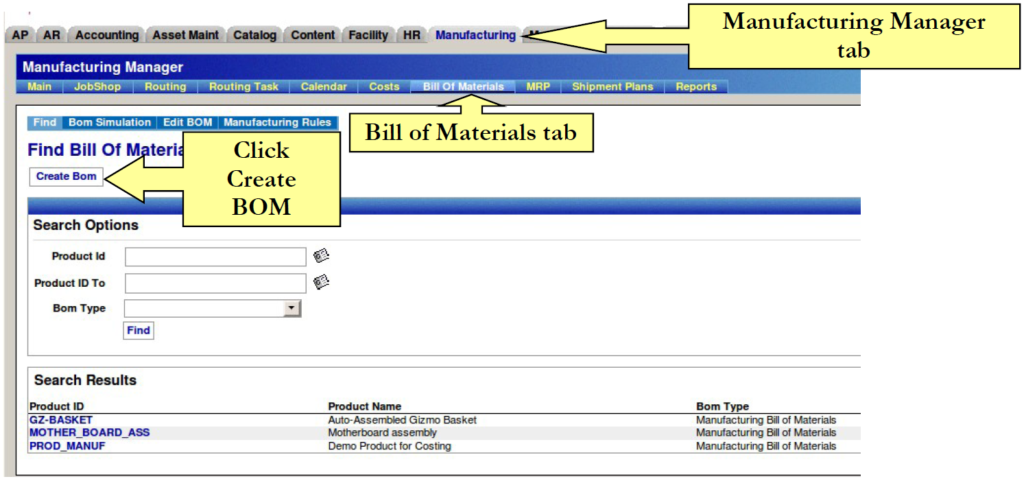1024x479 pixels.
Task: Click the Edit BOM sub-tab
Action: tap(187, 123)
